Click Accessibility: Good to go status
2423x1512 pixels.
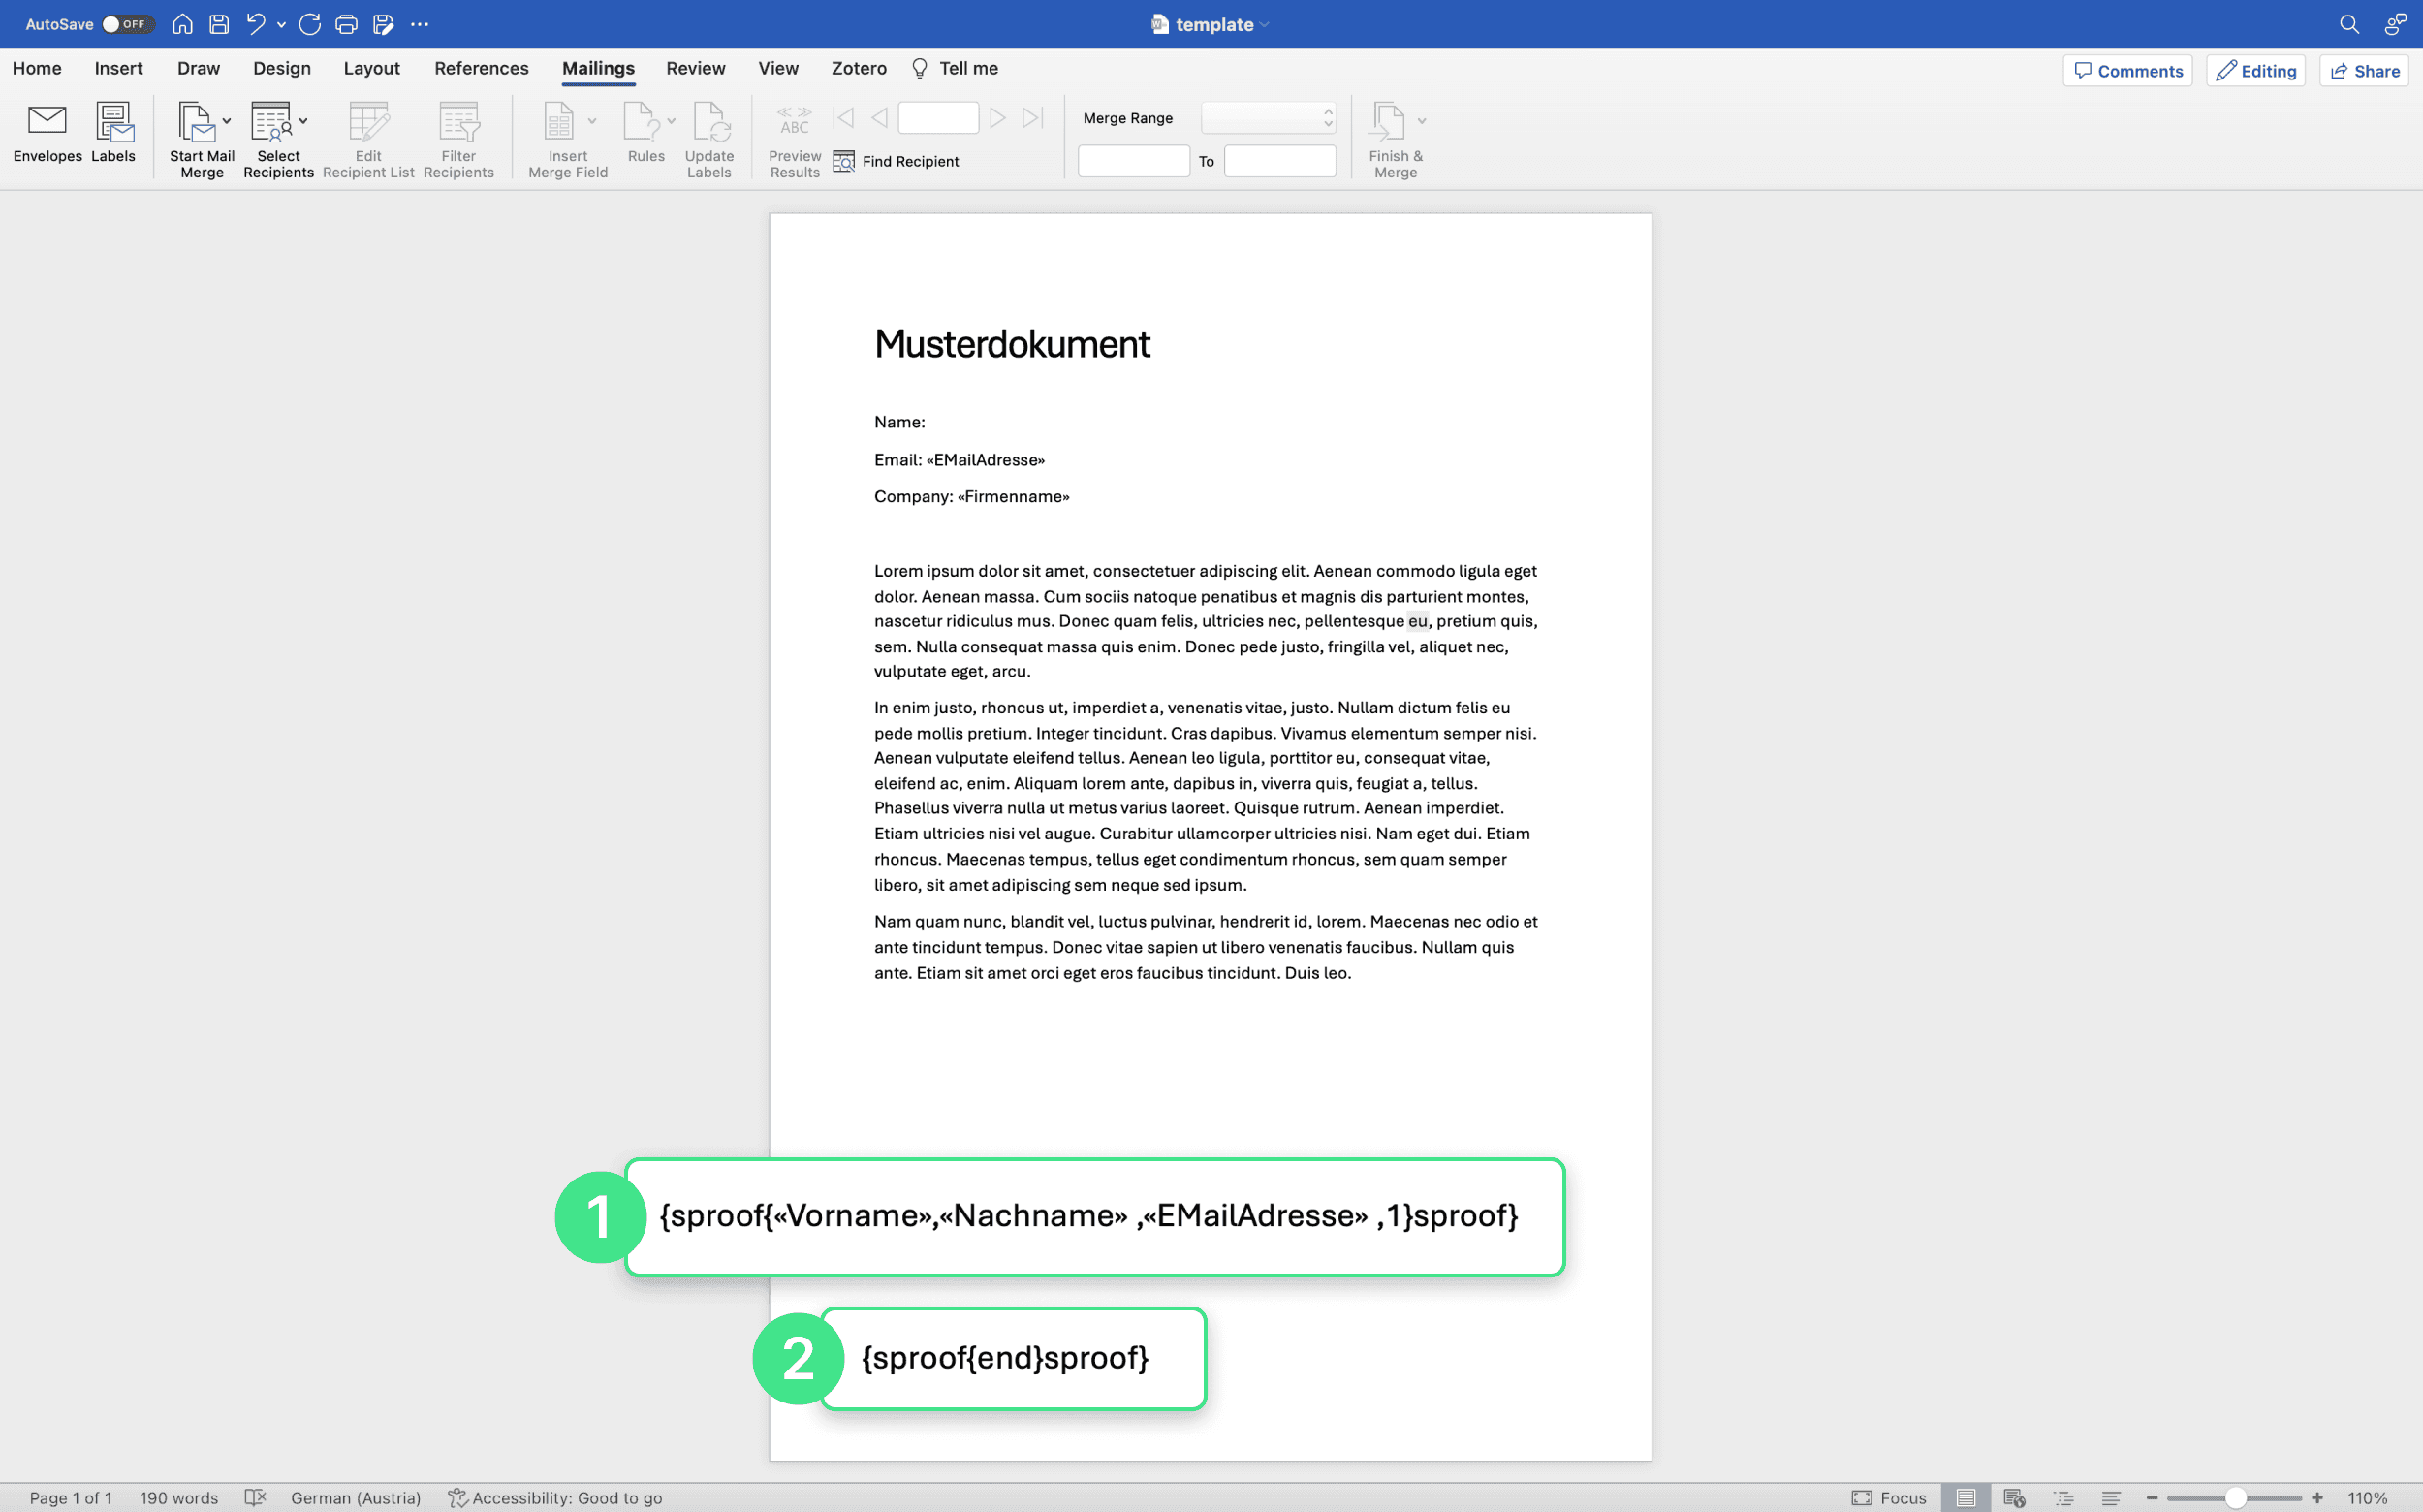[x=555, y=1498]
